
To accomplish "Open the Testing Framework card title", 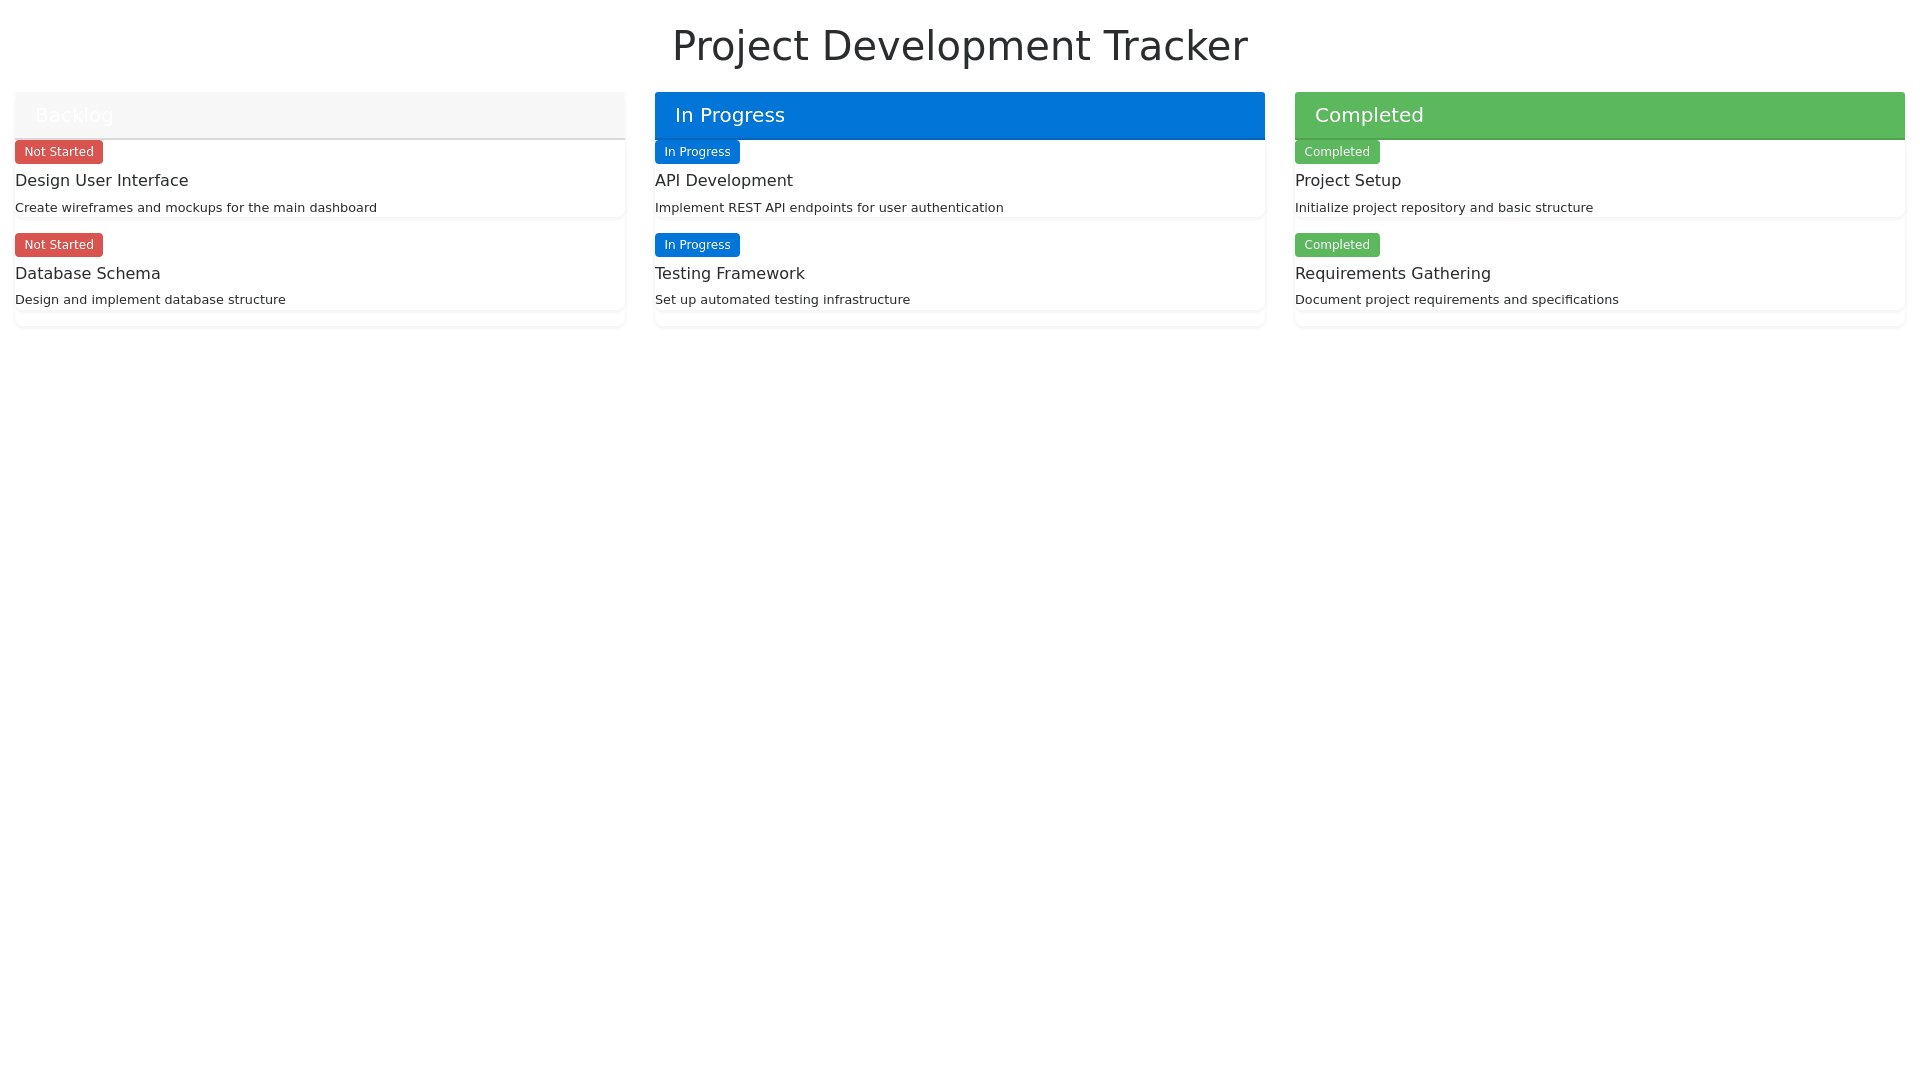I will (729, 274).
